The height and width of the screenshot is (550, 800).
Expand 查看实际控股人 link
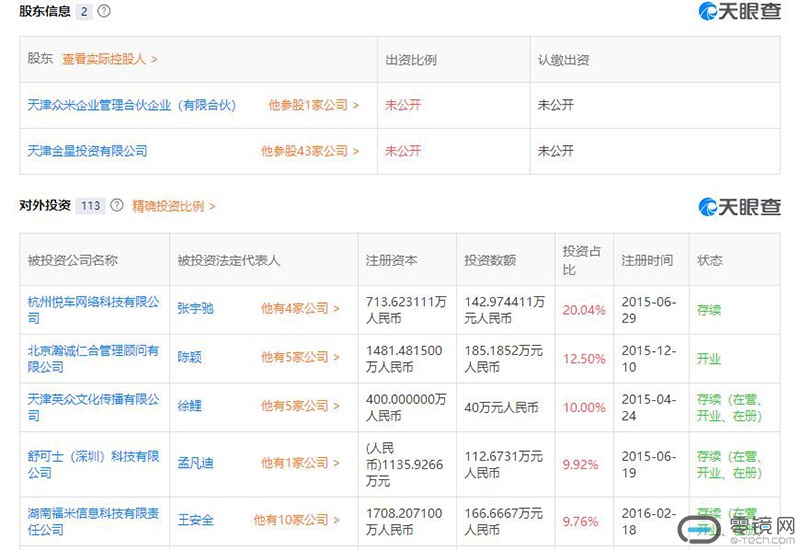pyautogui.click(x=109, y=59)
